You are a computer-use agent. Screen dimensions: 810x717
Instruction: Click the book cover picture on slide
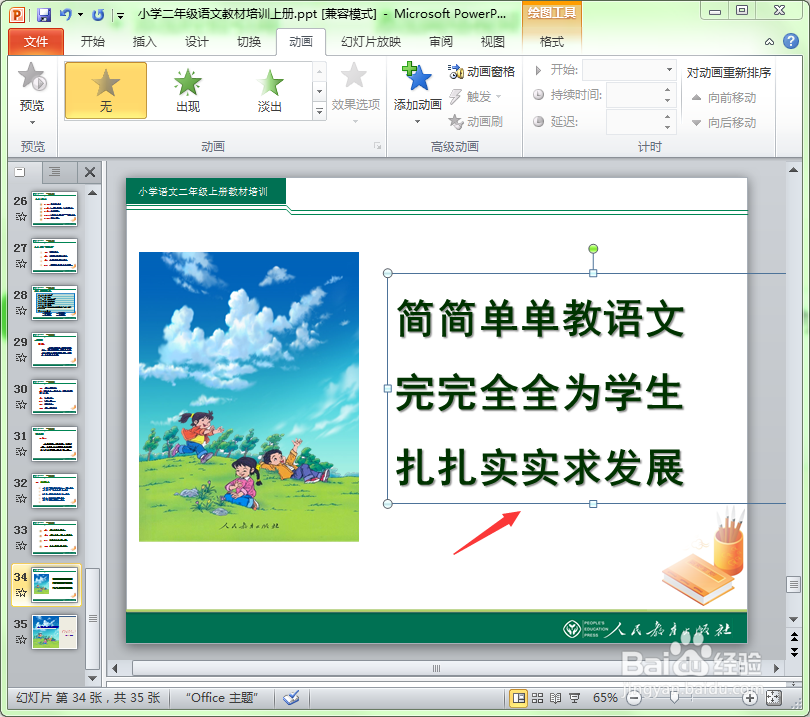click(x=249, y=397)
